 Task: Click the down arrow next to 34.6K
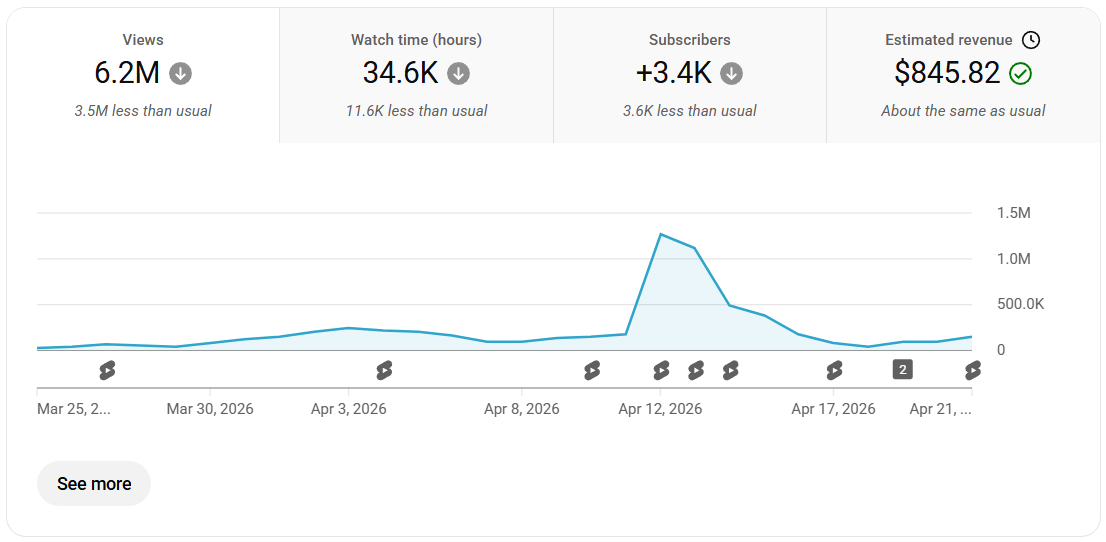[x=458, y=73]
